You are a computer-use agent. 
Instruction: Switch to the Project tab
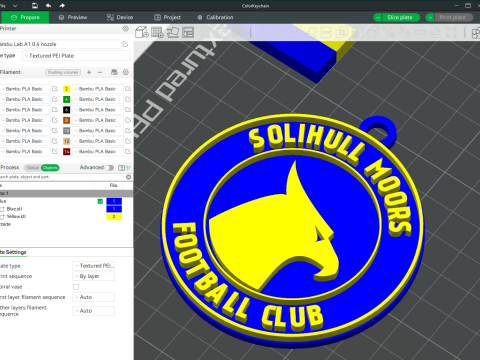point(168,17)
